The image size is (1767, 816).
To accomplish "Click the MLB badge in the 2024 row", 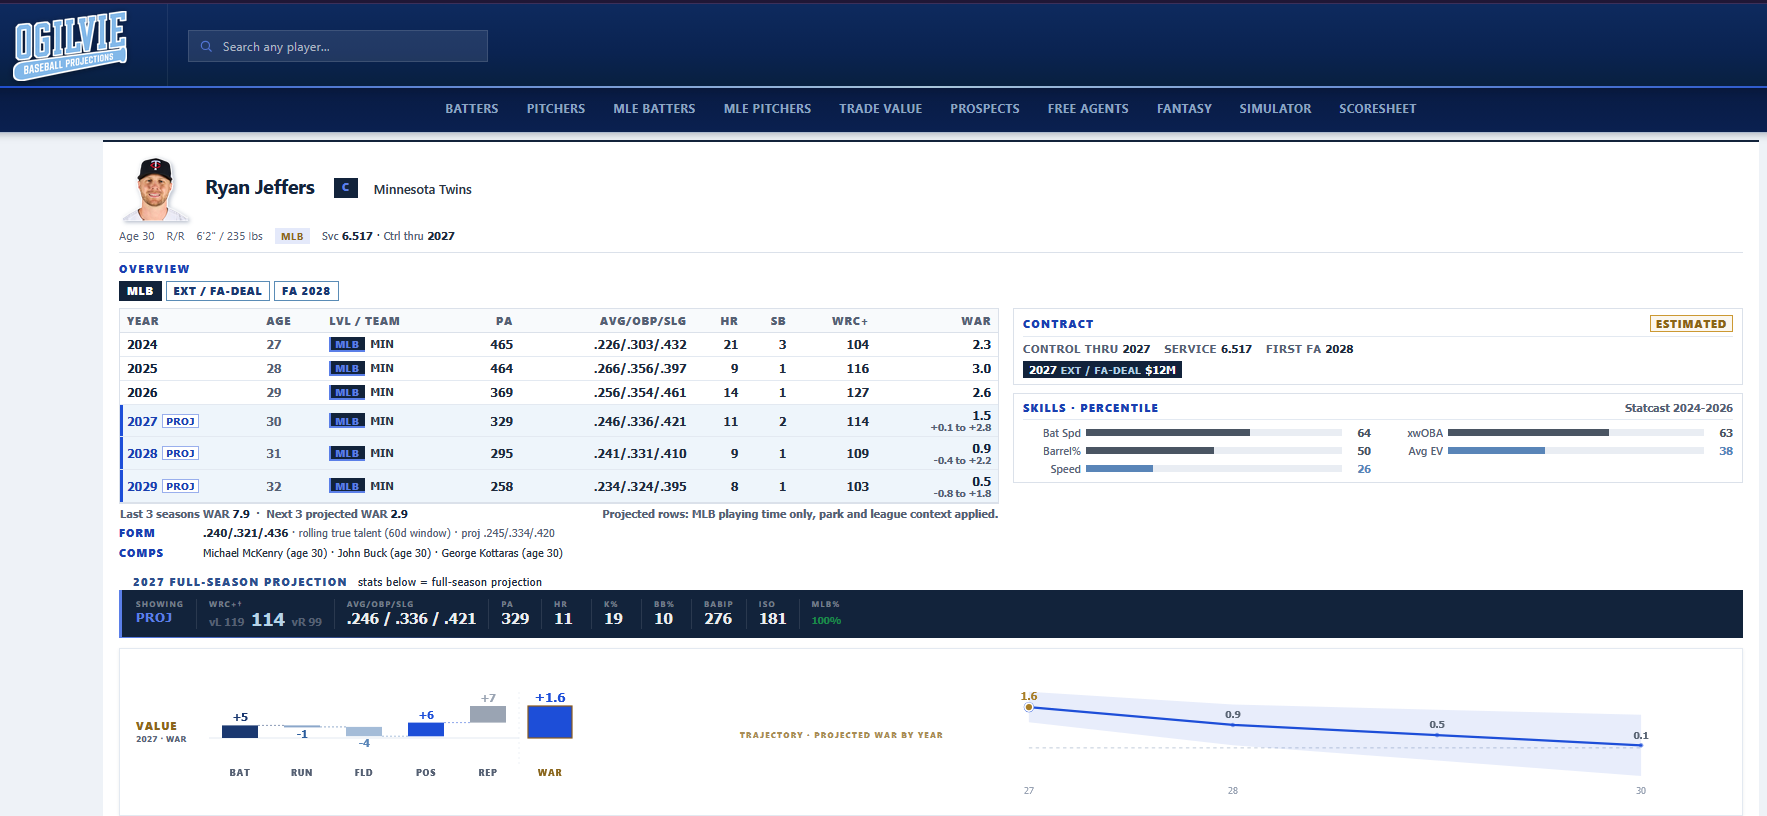I will point(347,344).
